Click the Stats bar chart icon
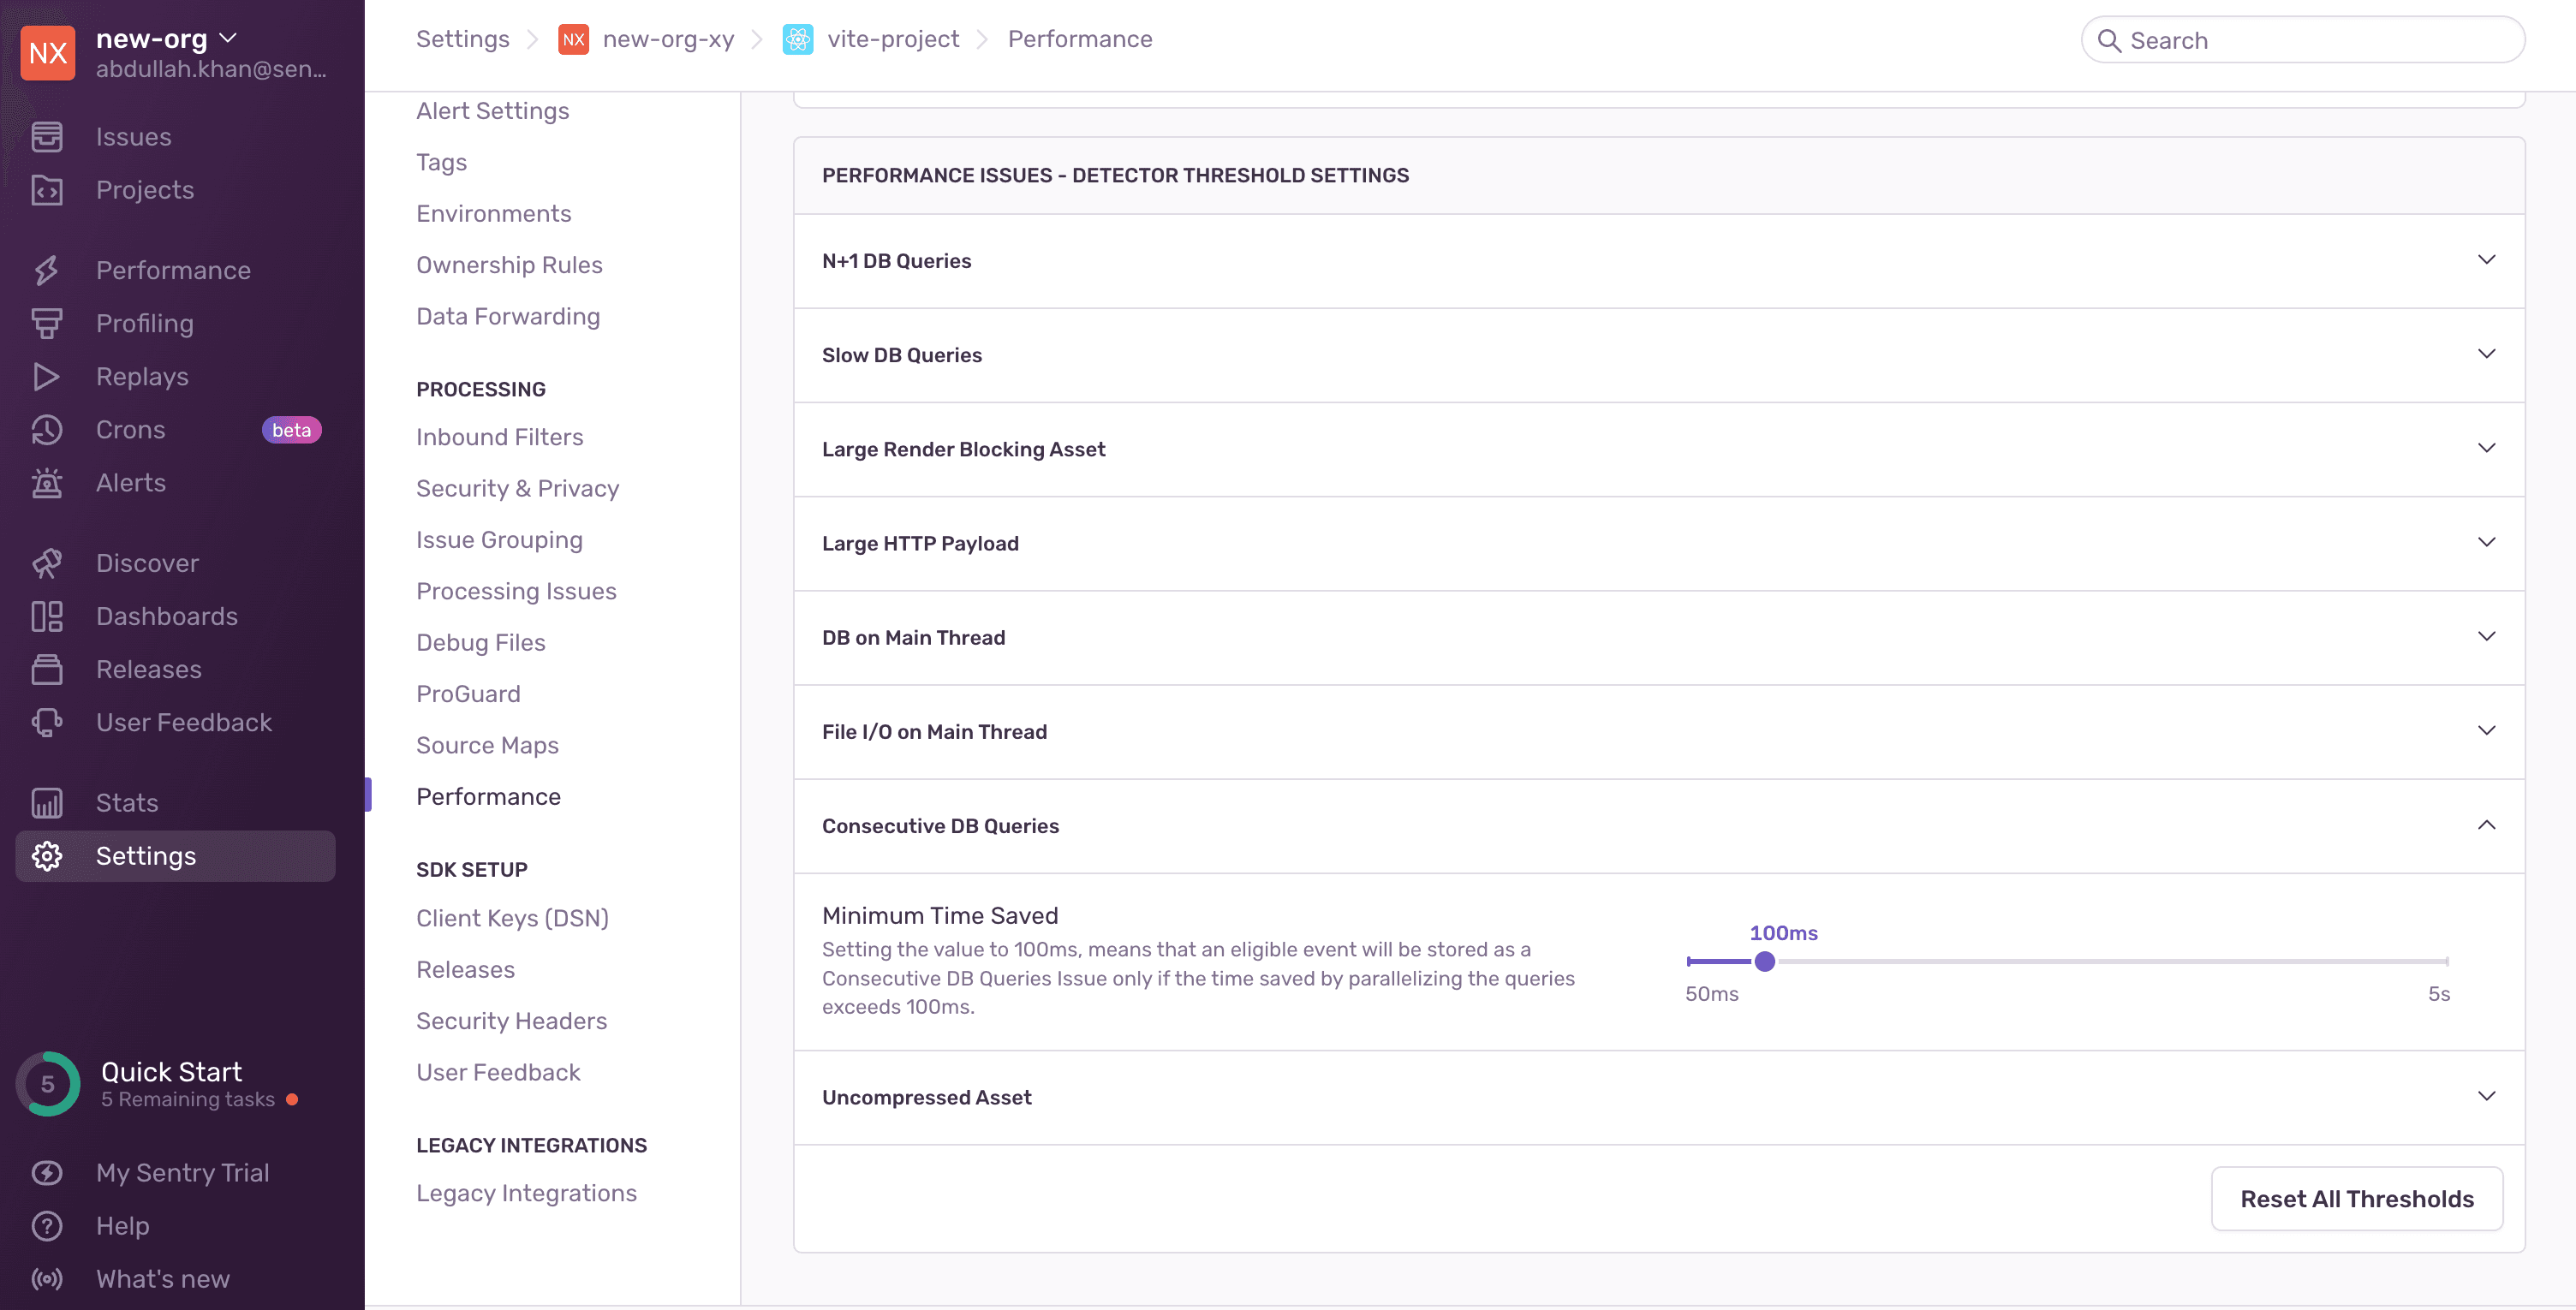This screenshot has height=1310, width=2576. click(46, 803)
